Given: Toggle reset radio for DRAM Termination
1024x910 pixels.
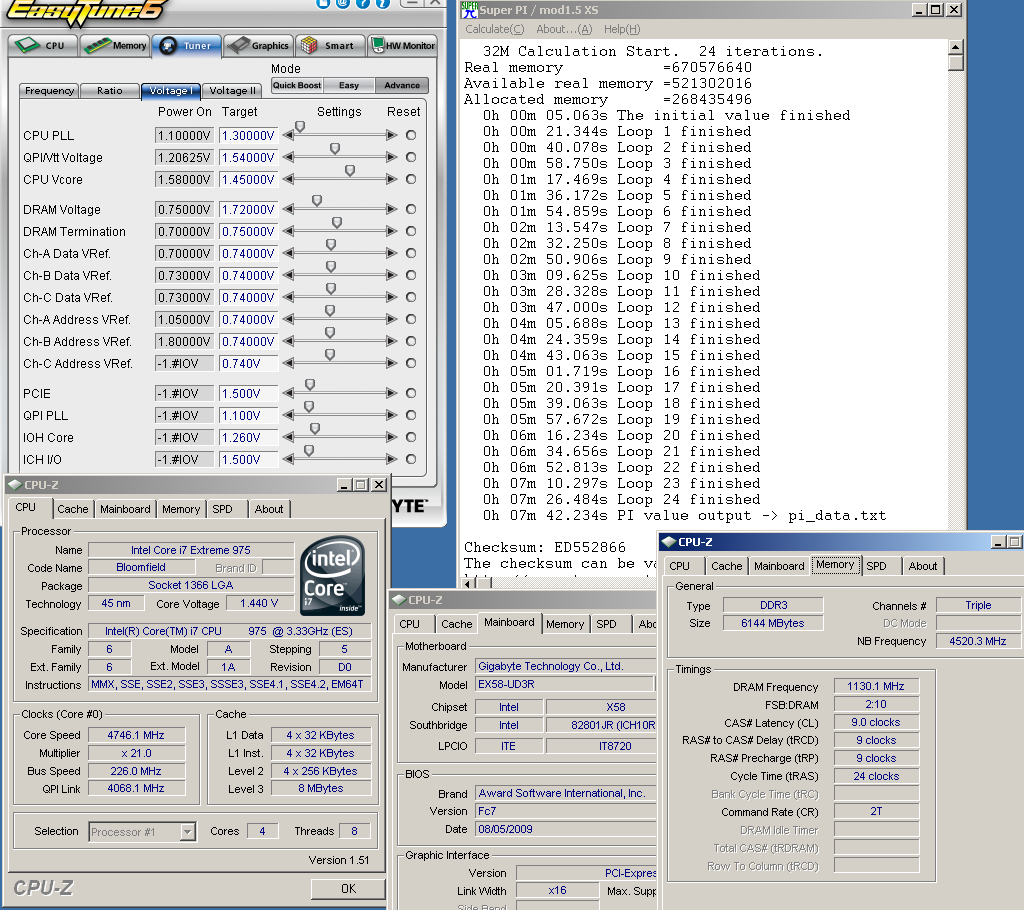Looking at the screenshot, I should tap(411, 231).
